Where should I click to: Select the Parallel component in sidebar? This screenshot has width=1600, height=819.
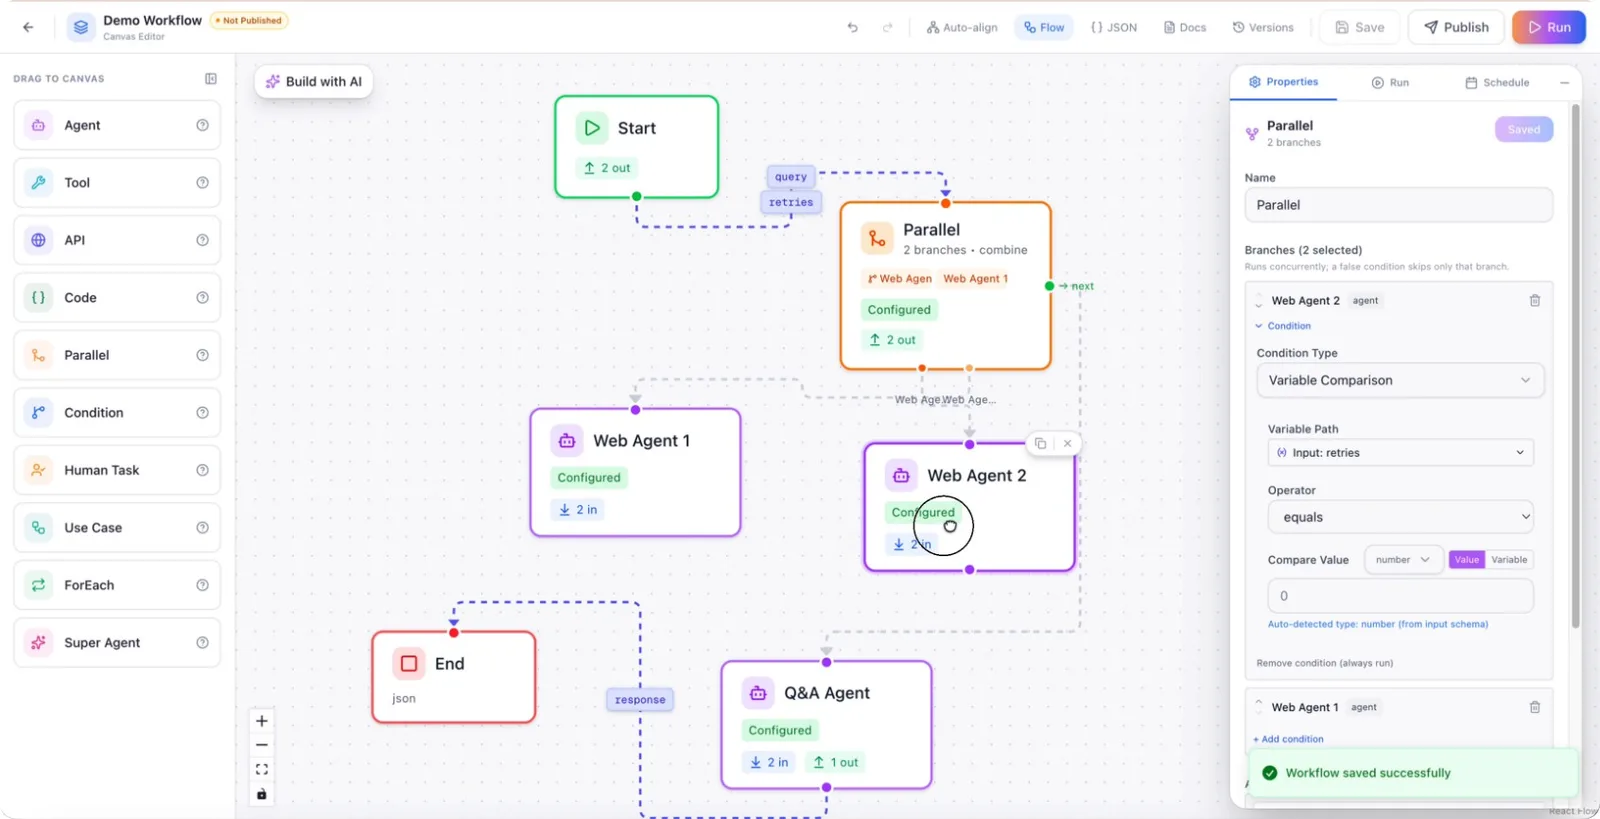[x=117, y=355]
